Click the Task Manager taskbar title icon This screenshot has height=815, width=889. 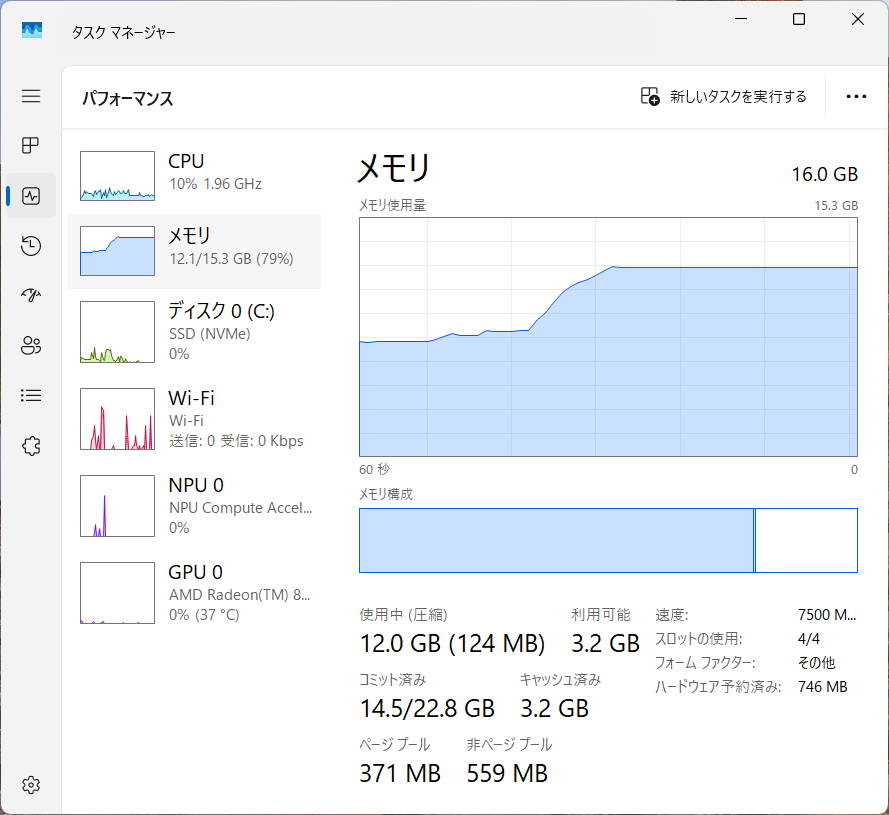pos(33,30)
